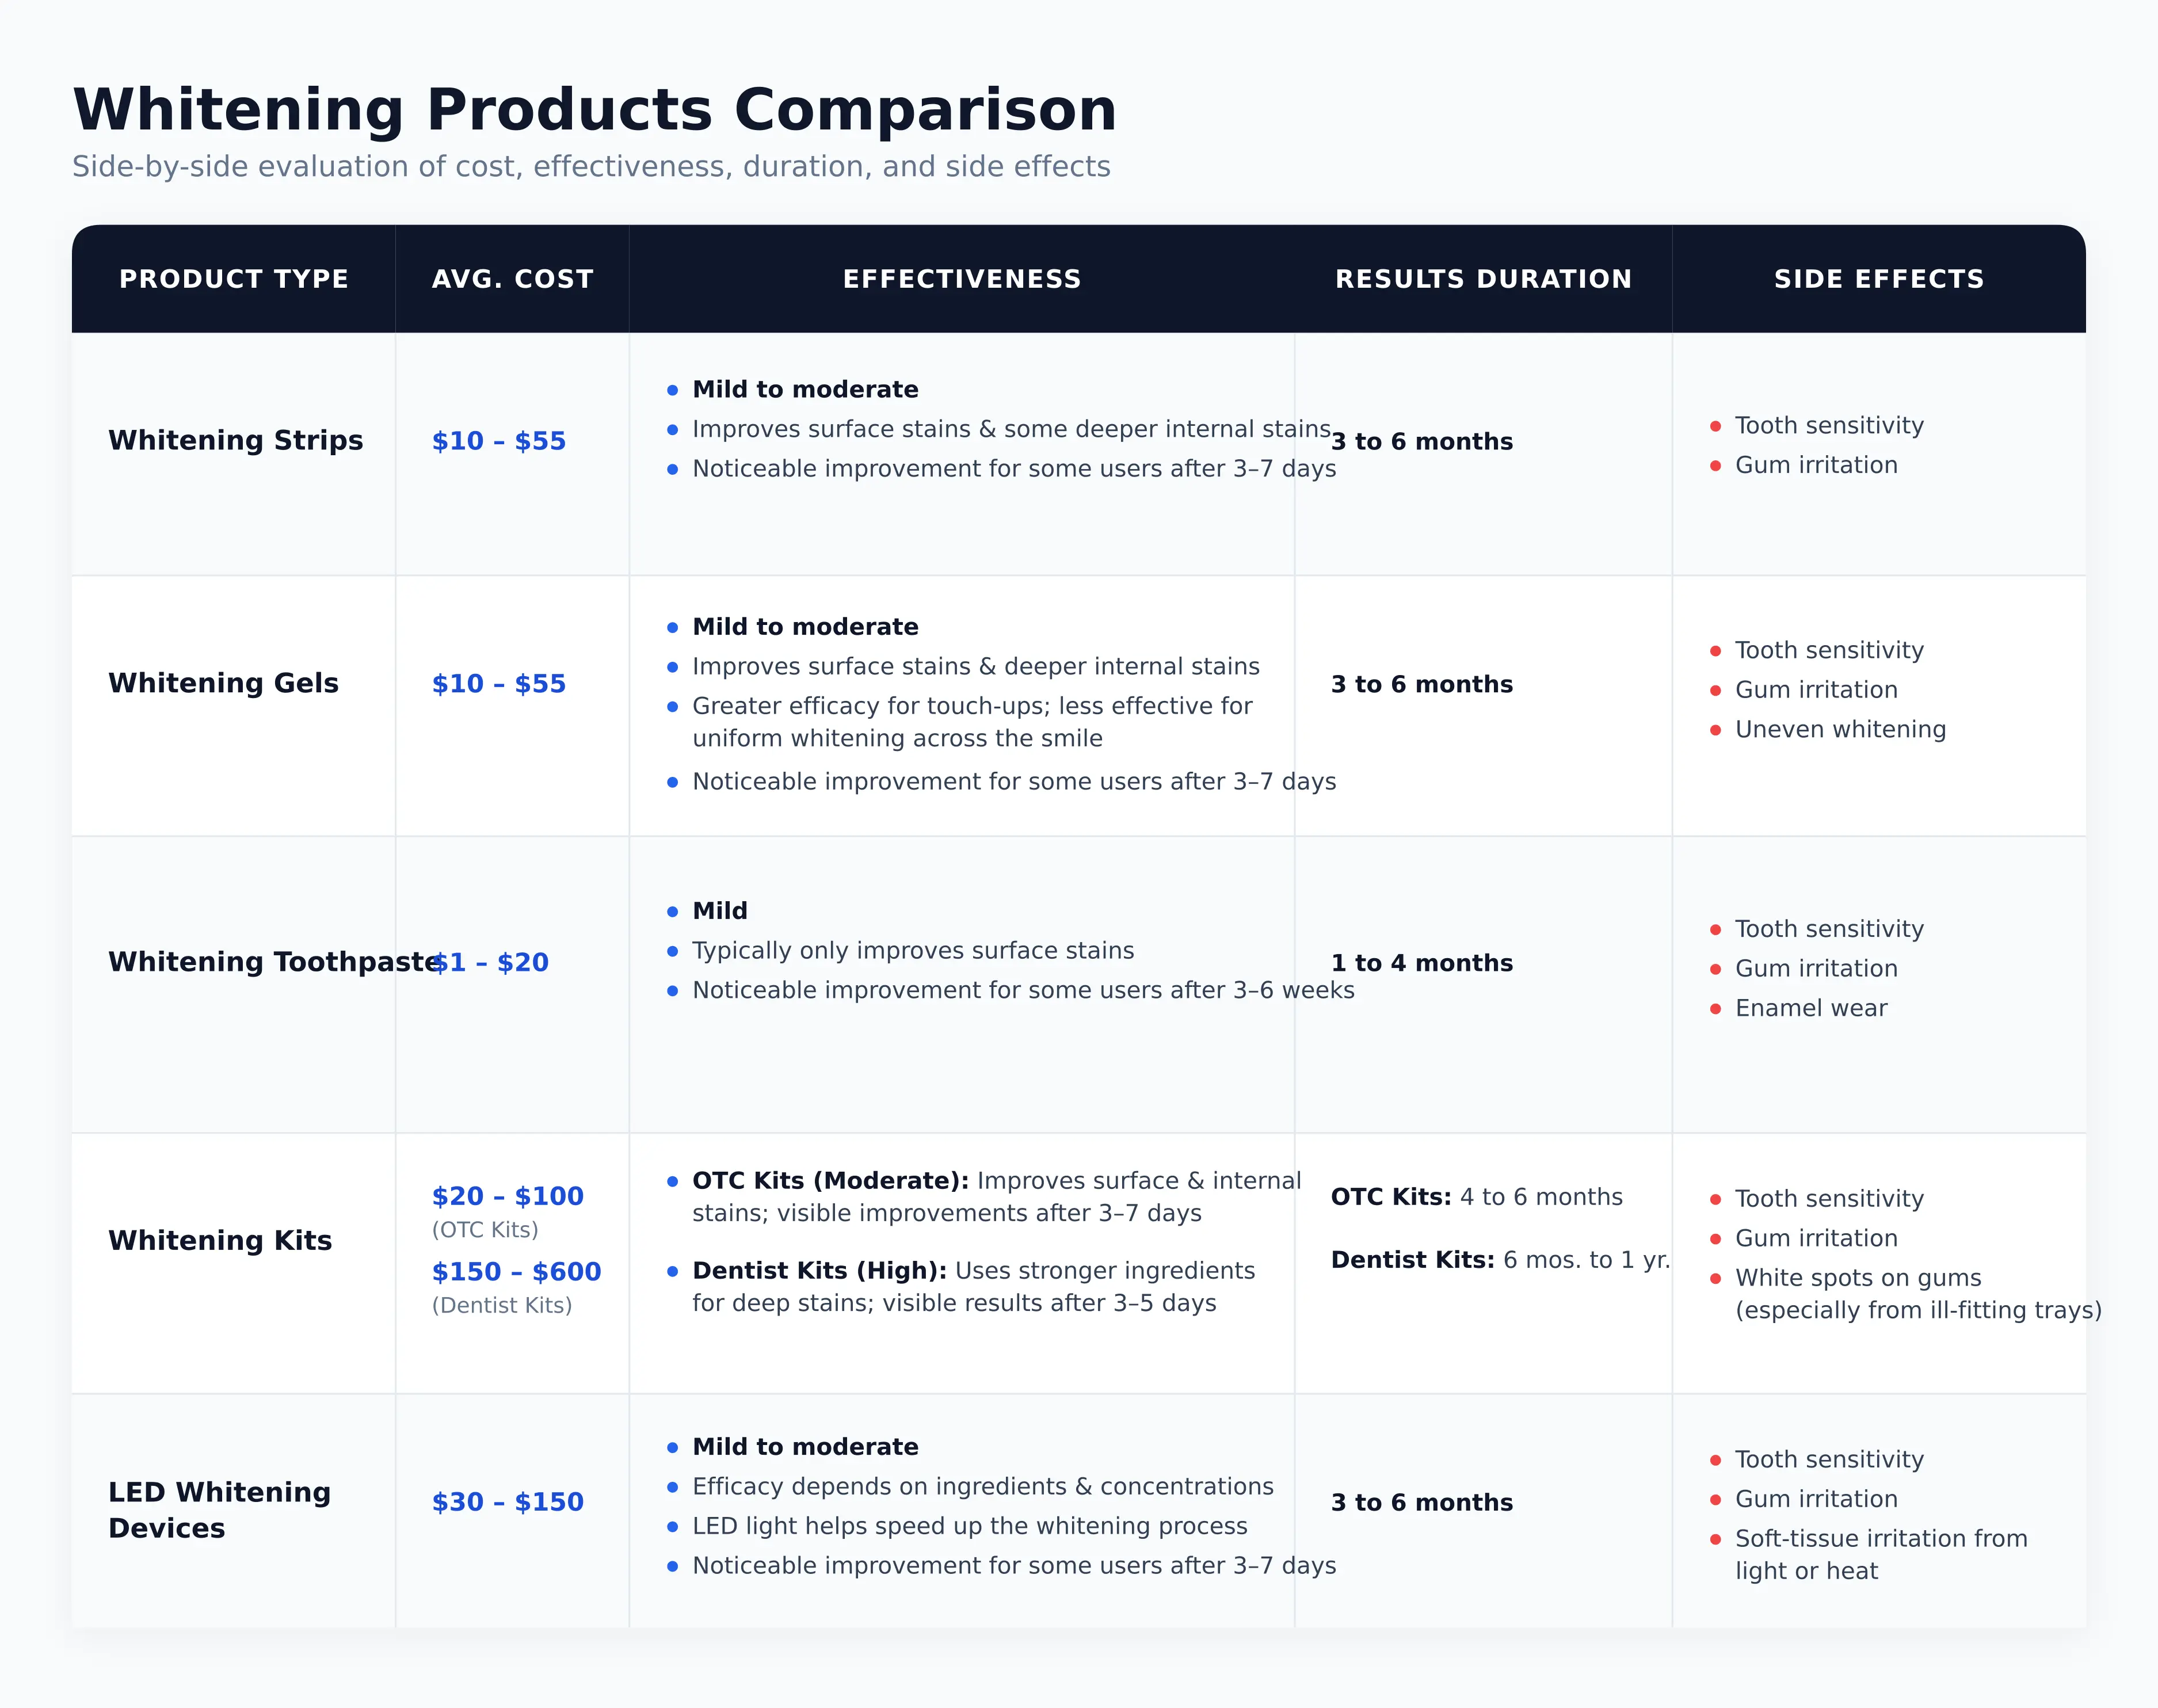2158x1708 pixels.
Task: Click the Whitening Products Comparison title
Action: tap(595, 109)
